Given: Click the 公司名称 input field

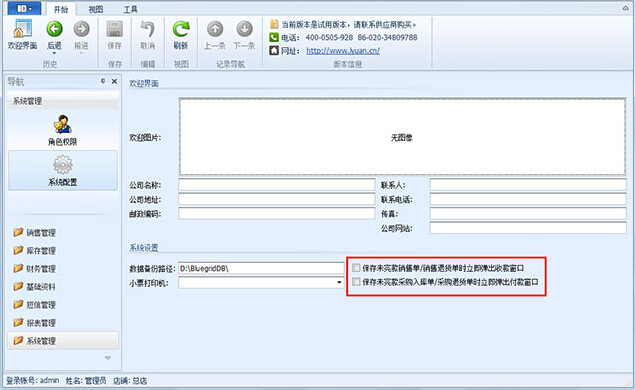Looking at the screenshot, I should pyautogui.click(x=277, y=185).
